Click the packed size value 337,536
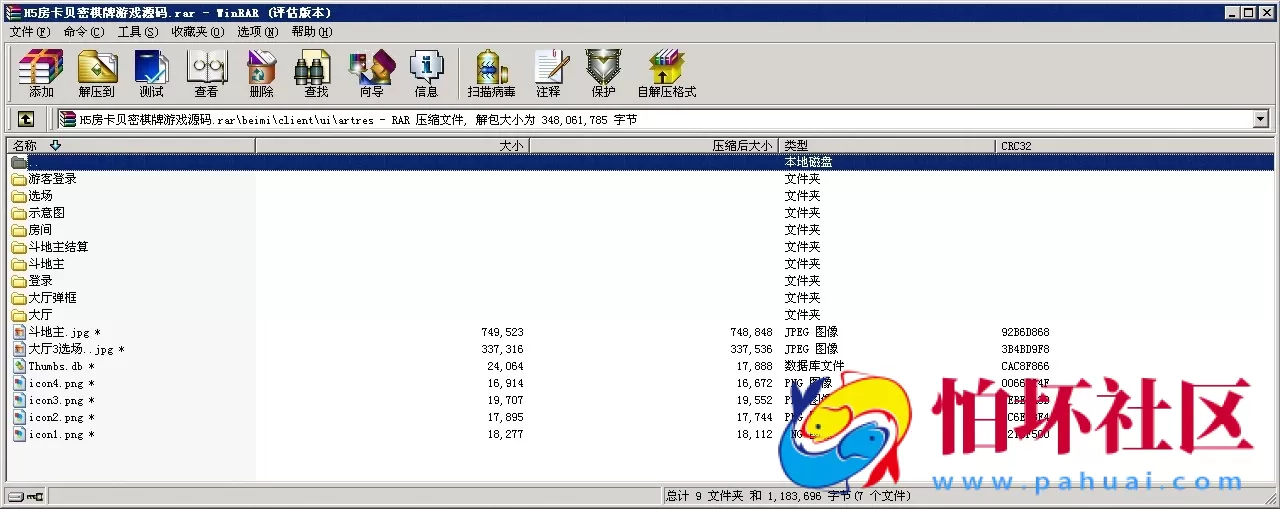The height and width of the screenshot is (509, 1280). click(x=751, y=349)
